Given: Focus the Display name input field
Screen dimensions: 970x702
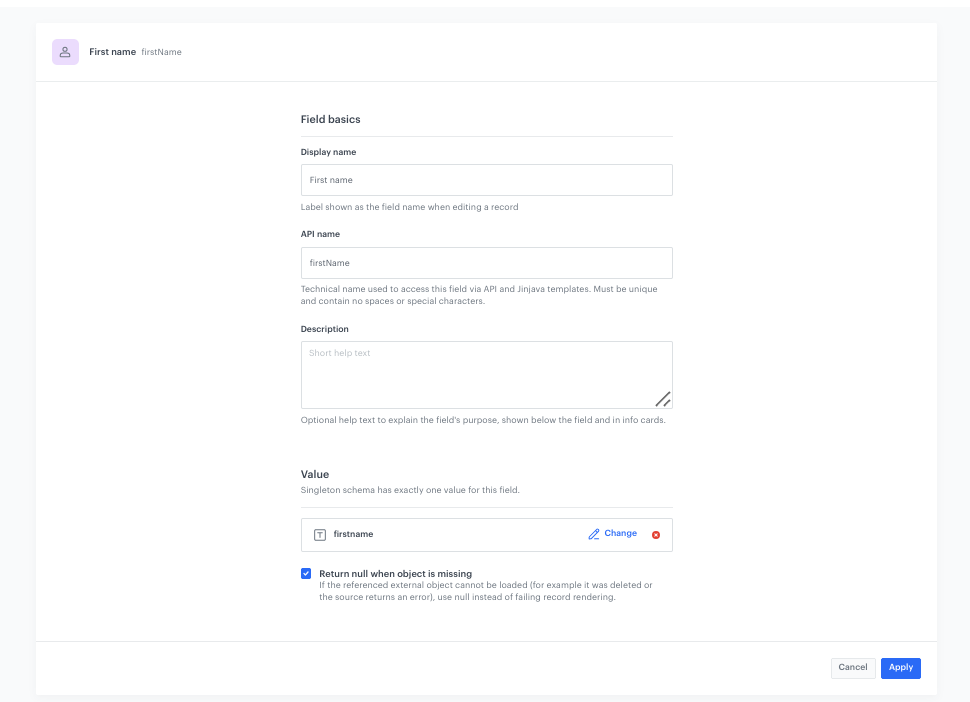Looking at the screenshot, I should click(486, 180).
